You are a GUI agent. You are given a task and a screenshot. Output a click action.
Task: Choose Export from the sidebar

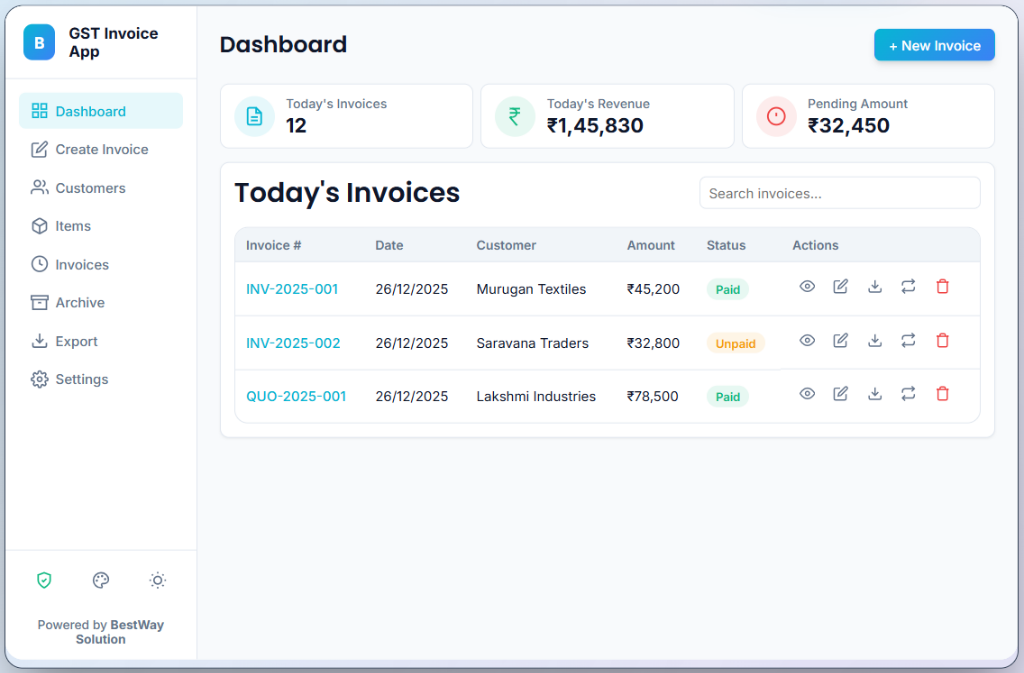[x=101, y=341]
